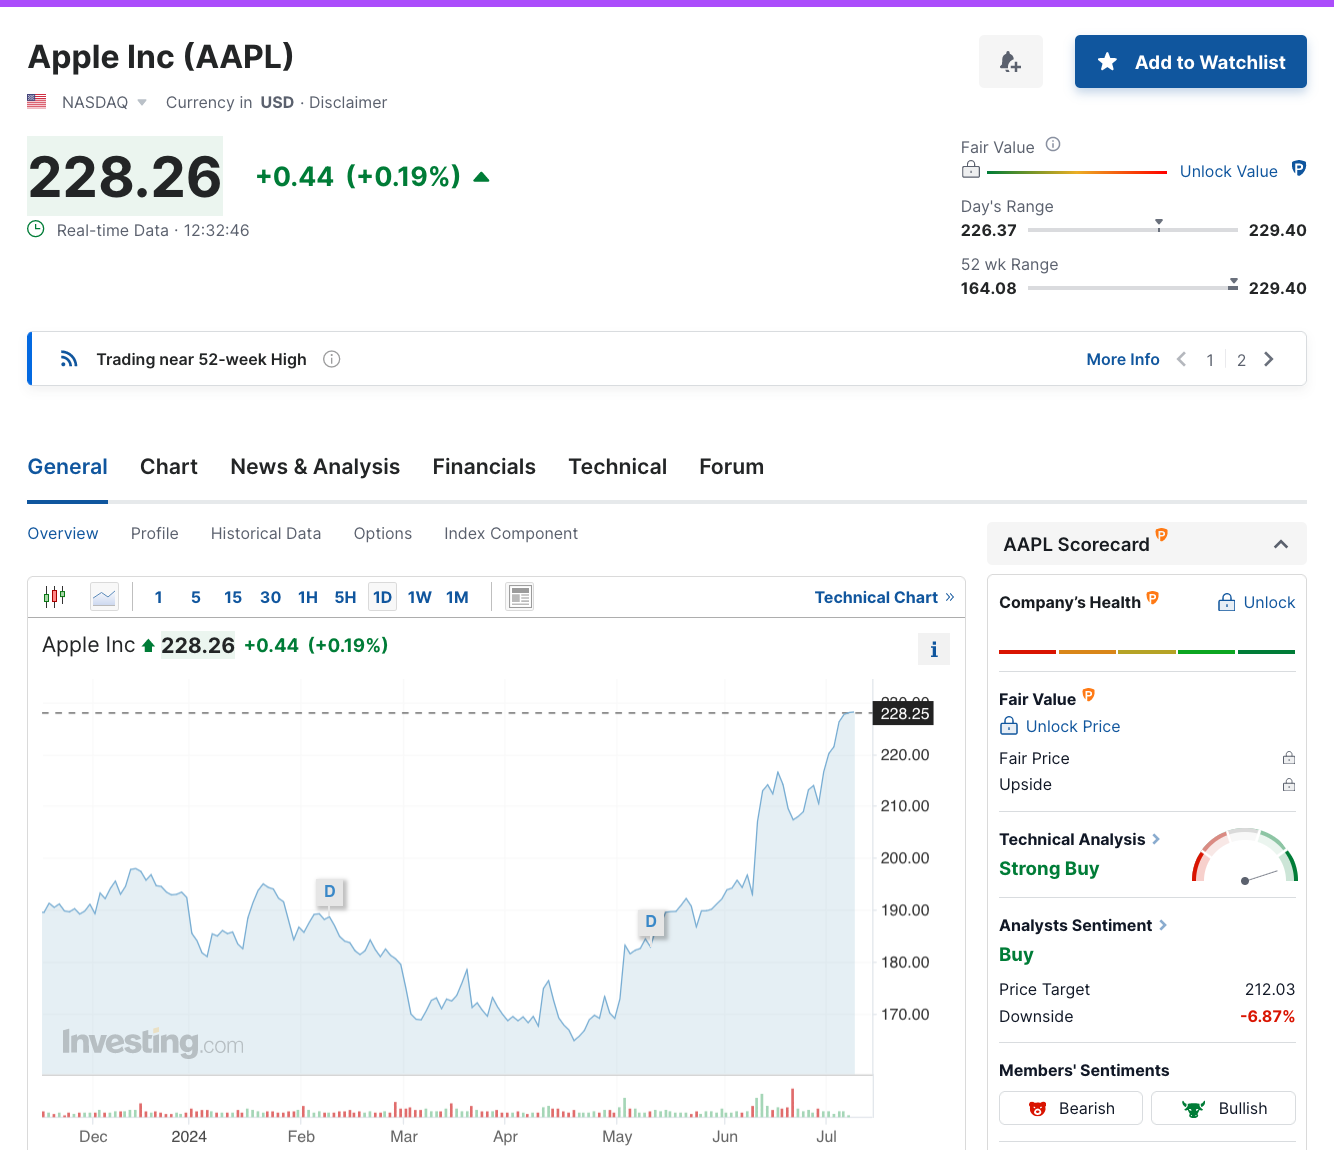Open the Technical tab
1334x1150 pixels.
point(617,467)
